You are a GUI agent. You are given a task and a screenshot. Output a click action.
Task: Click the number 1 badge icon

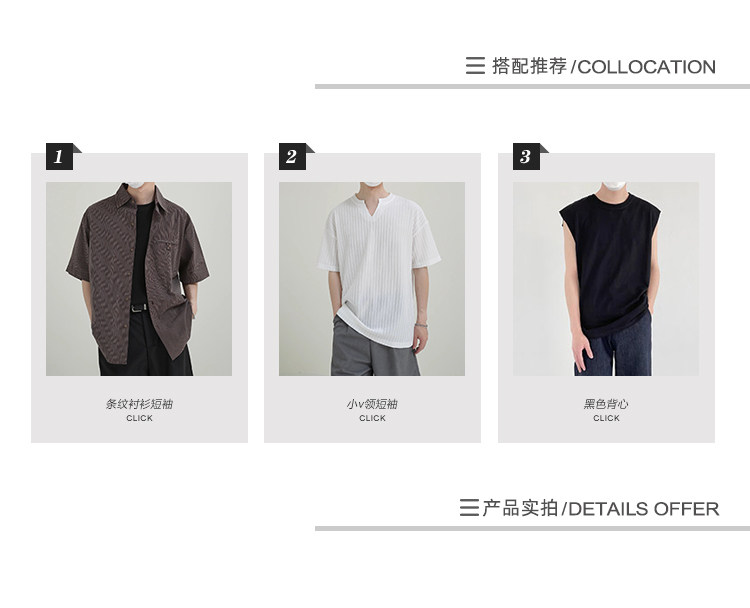[x=60, y=156]
